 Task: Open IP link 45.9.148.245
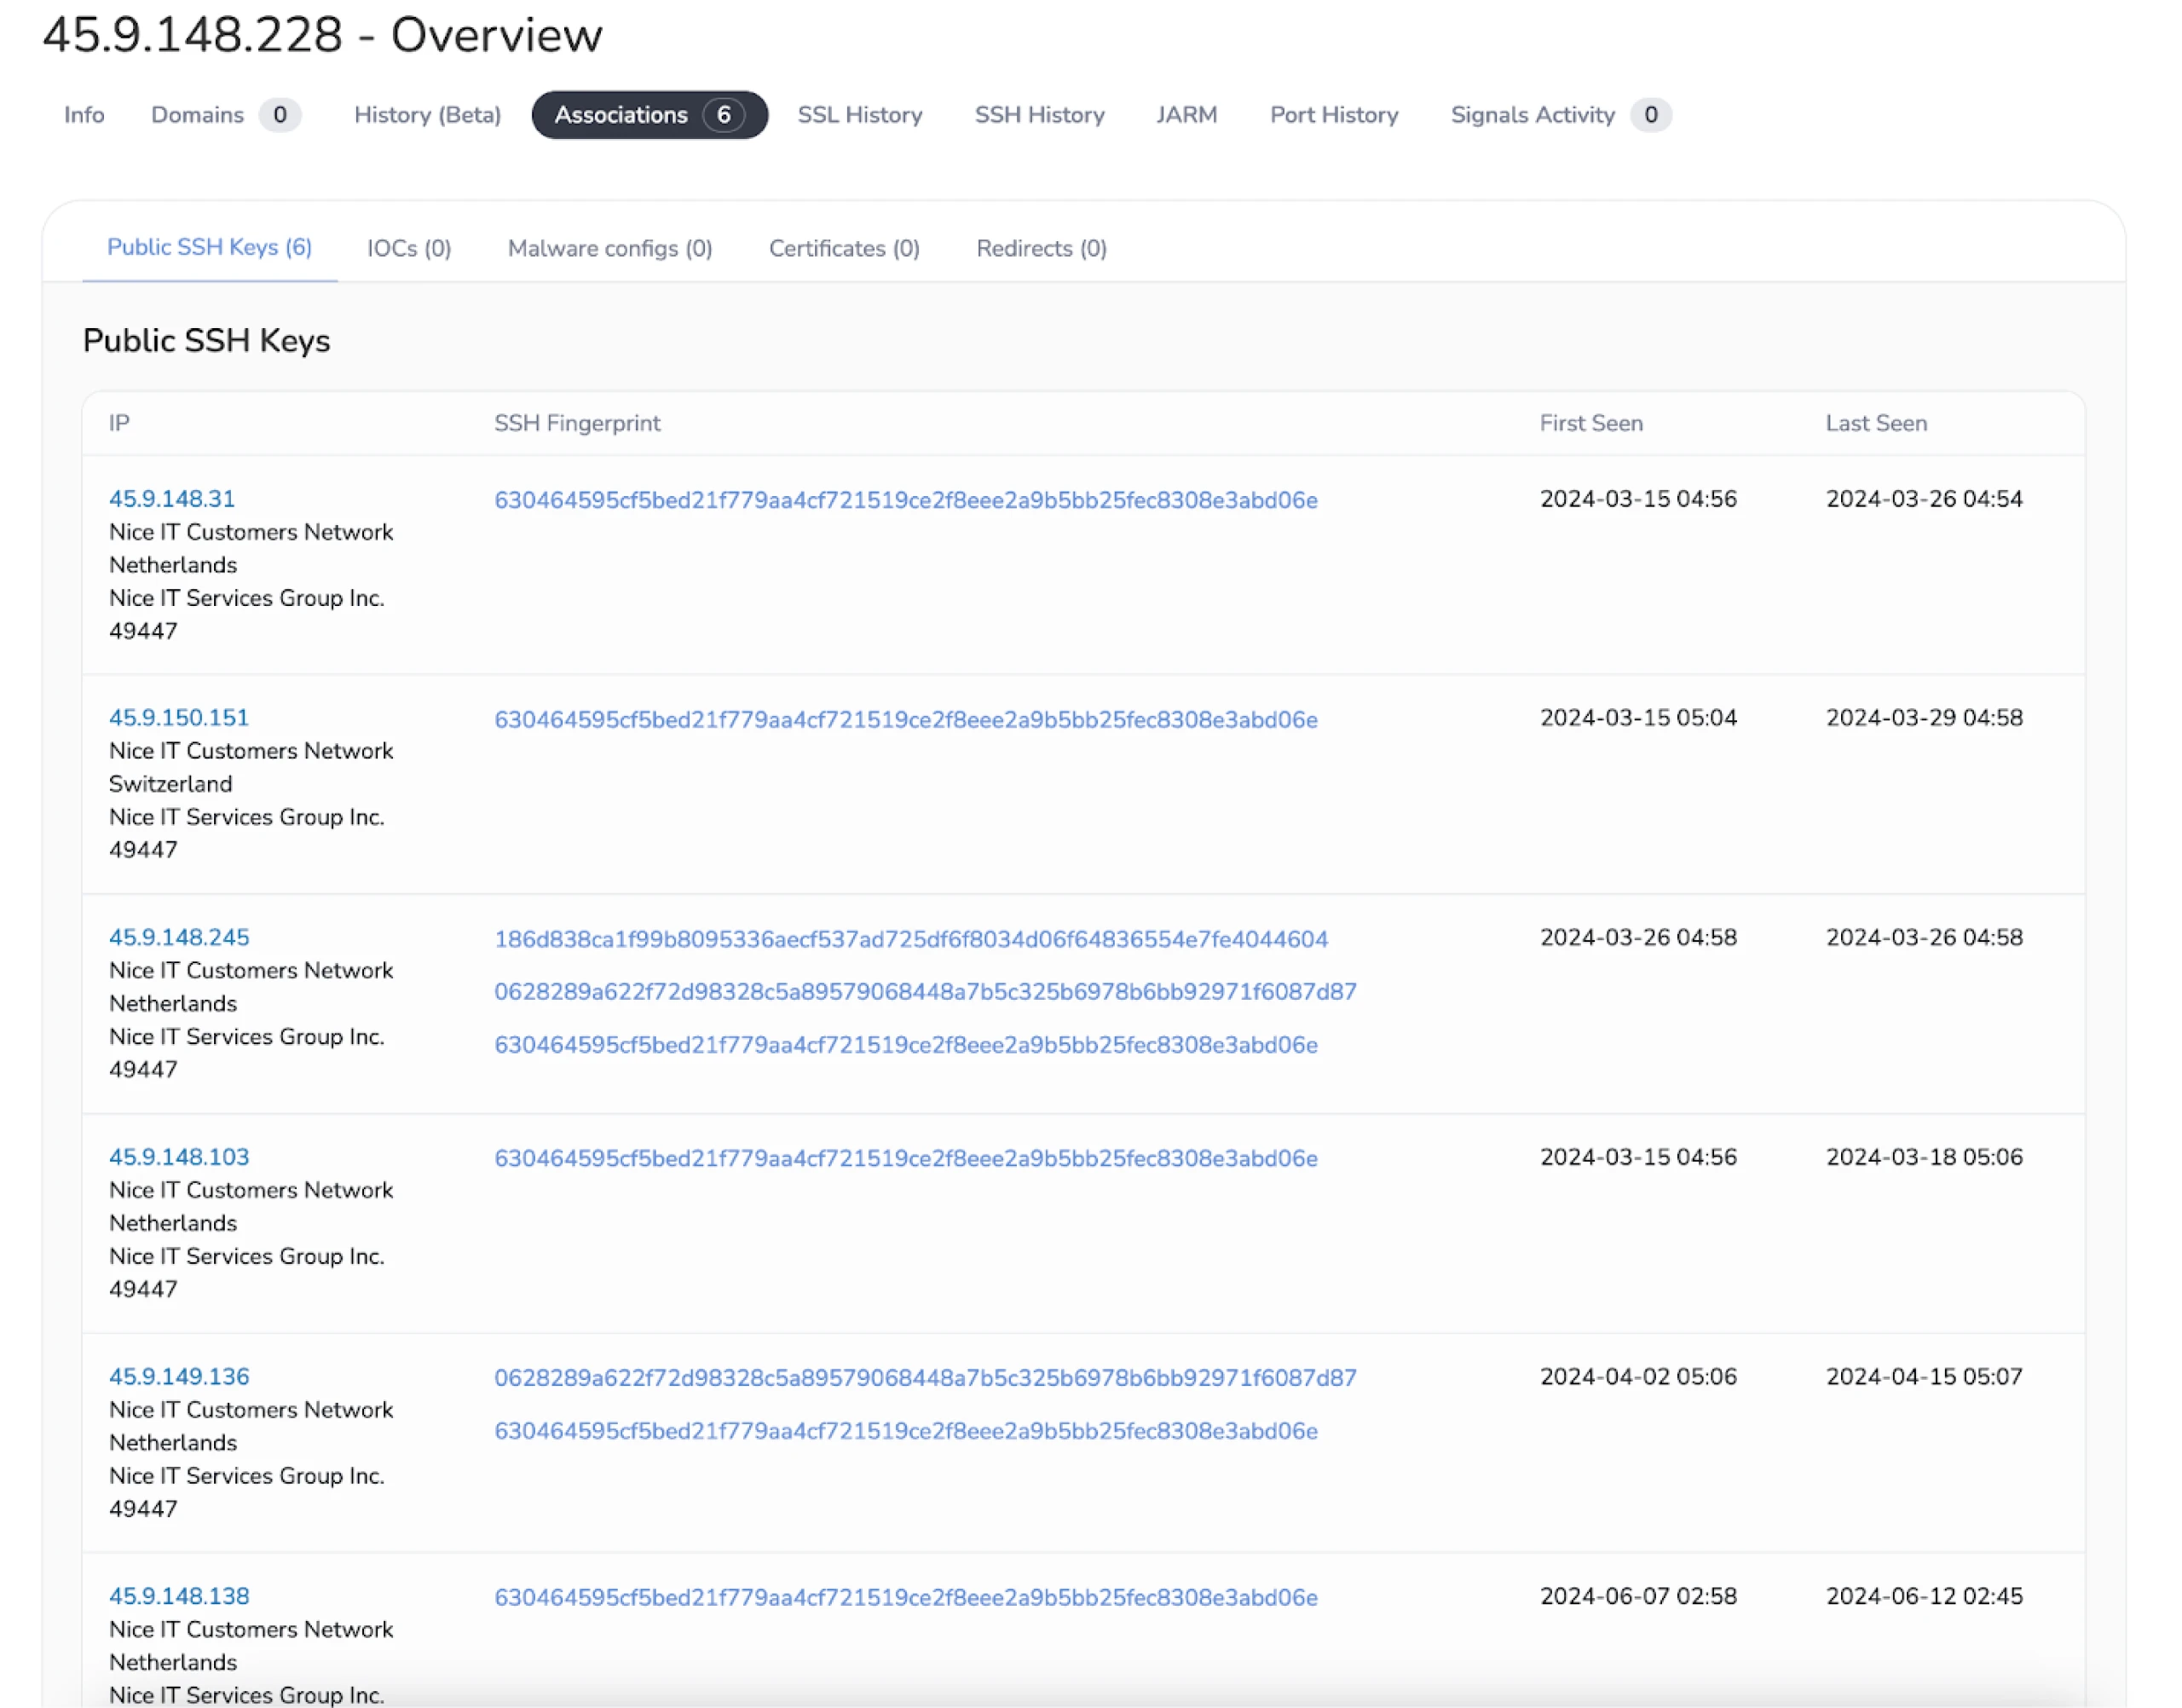pos(179,937)
